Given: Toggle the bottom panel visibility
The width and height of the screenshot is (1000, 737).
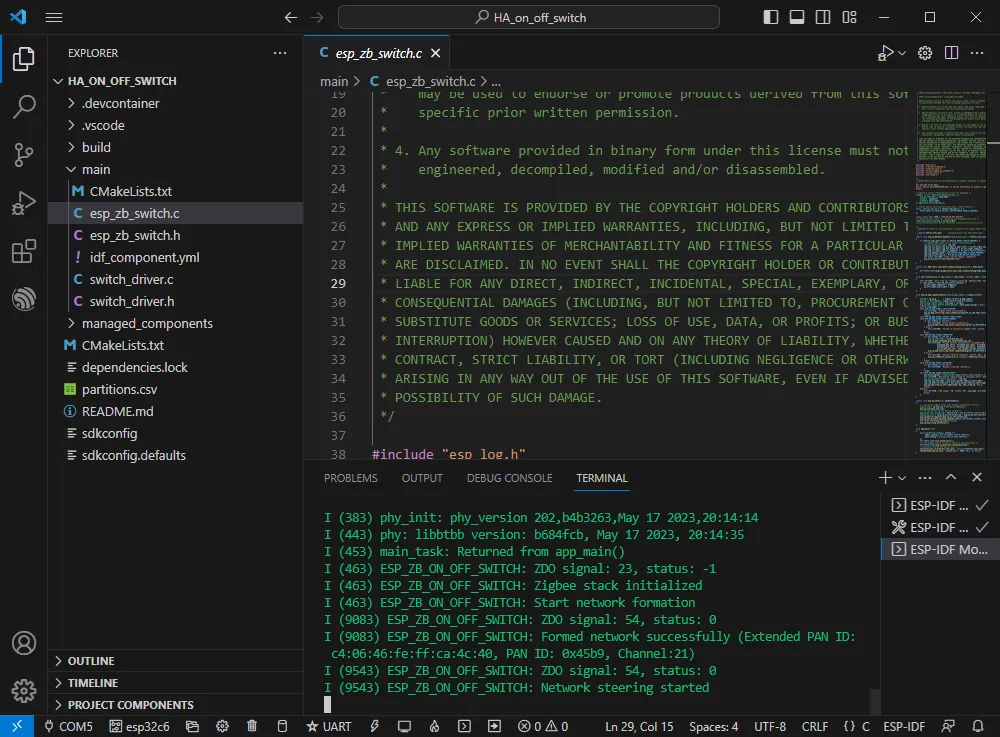Looking at the screenshot, I should [797, 18].
